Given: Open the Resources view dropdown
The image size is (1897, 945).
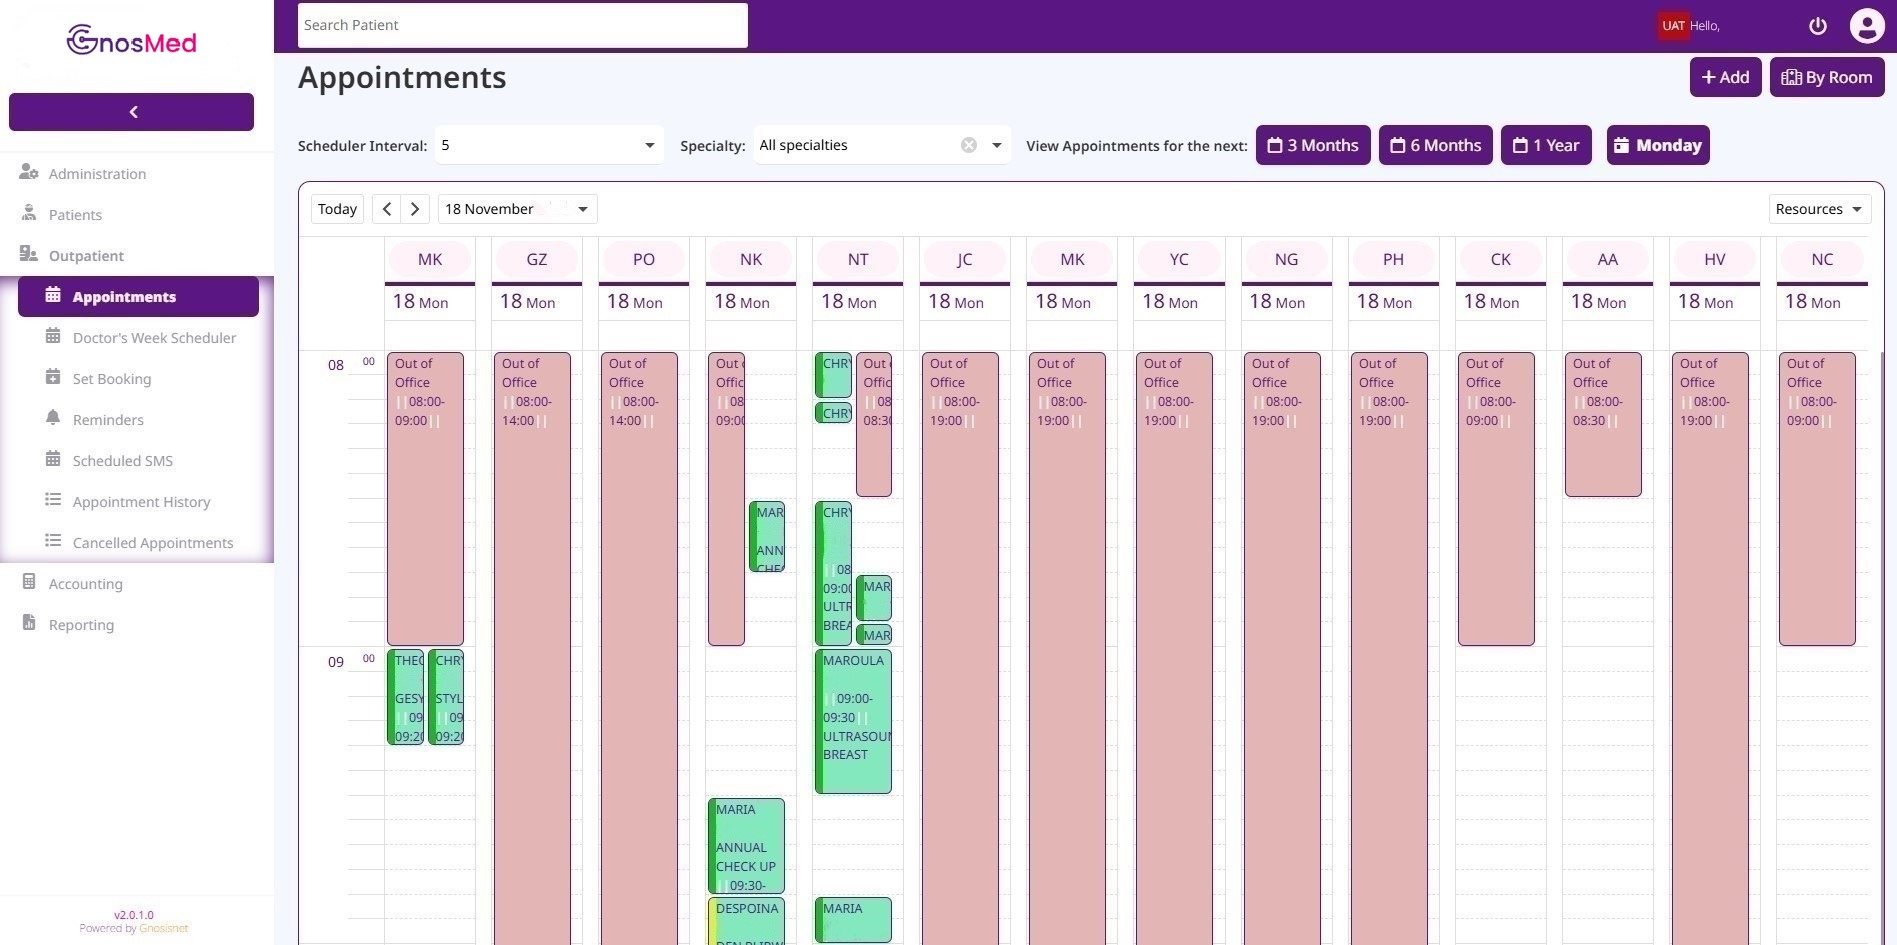Looking at the screenshot, I should (x=1819, y=209).
